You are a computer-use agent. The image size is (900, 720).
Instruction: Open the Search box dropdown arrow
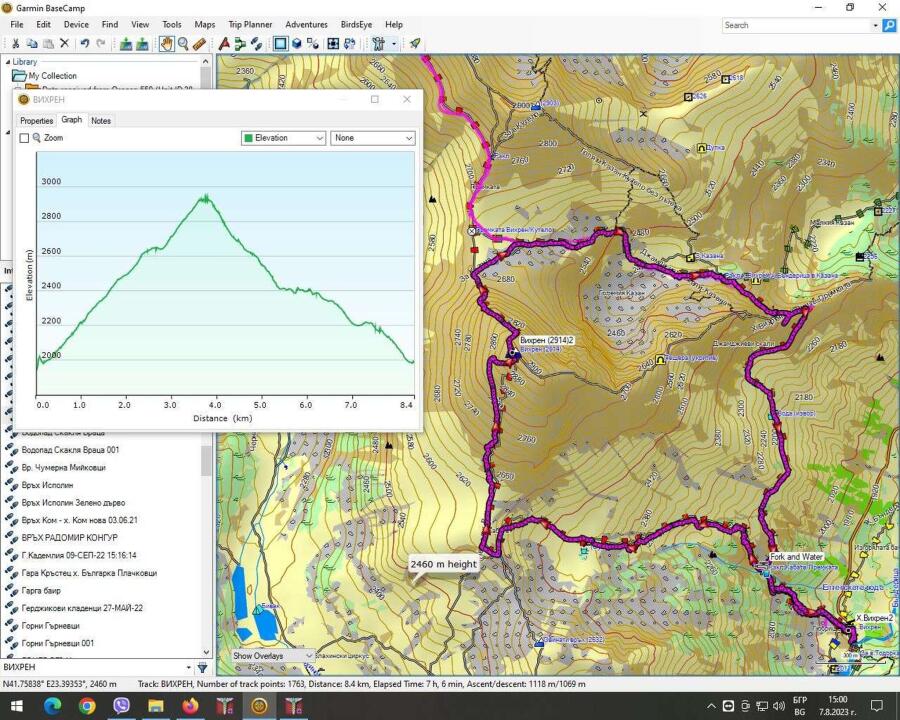pyautogui.click(x=875, y=25)
